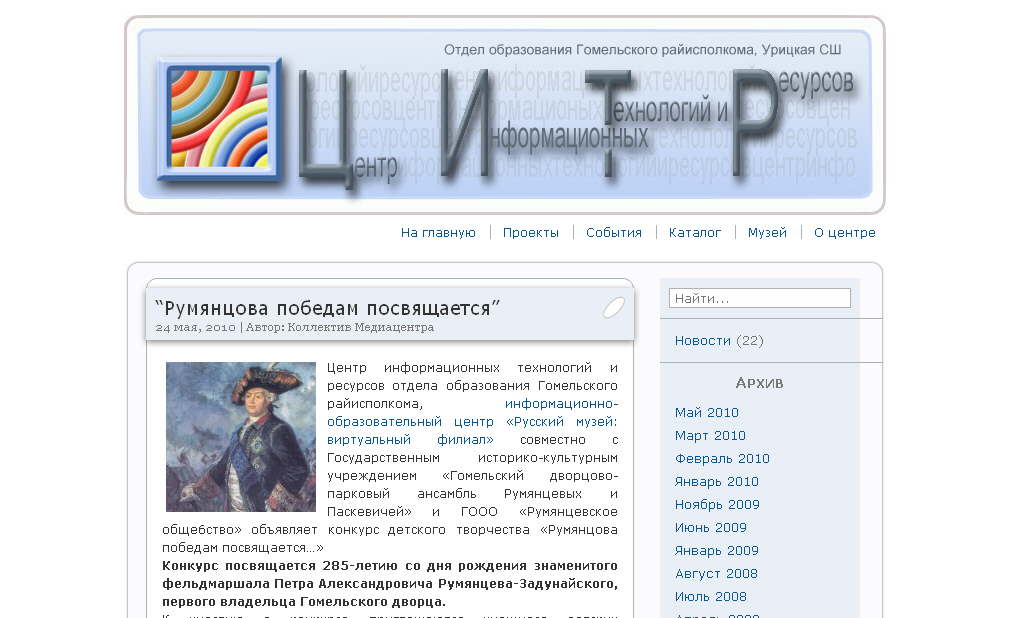Viewport: 1009px width, 618px height.
Task: Click in the 'Найти...' search field
Action: [759, 298]
